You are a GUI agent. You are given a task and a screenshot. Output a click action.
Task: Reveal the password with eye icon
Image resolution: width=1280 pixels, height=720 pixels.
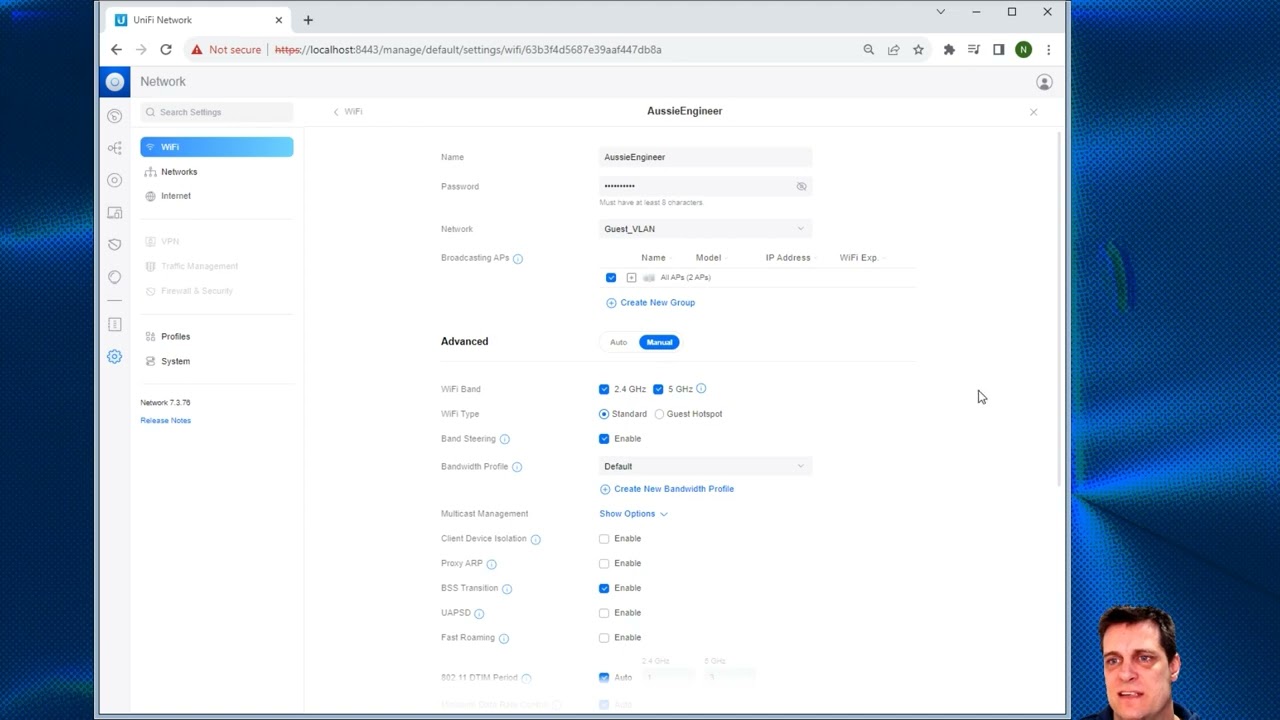[801, 186]
